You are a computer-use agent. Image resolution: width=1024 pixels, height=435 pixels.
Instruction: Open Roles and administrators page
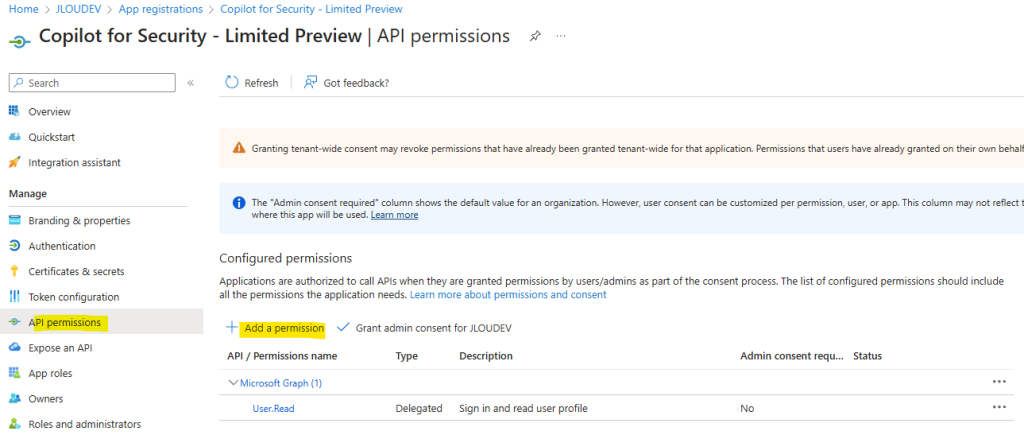[84, 424]
